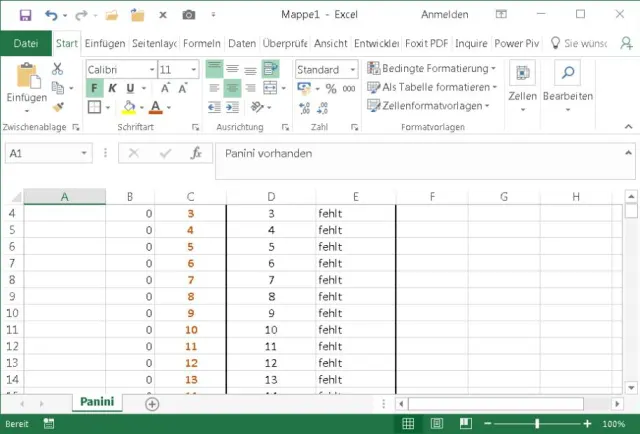Click the insert function fx icon
Image resolution: width=640 pixels, height=434 pixels.
point(197,154)
